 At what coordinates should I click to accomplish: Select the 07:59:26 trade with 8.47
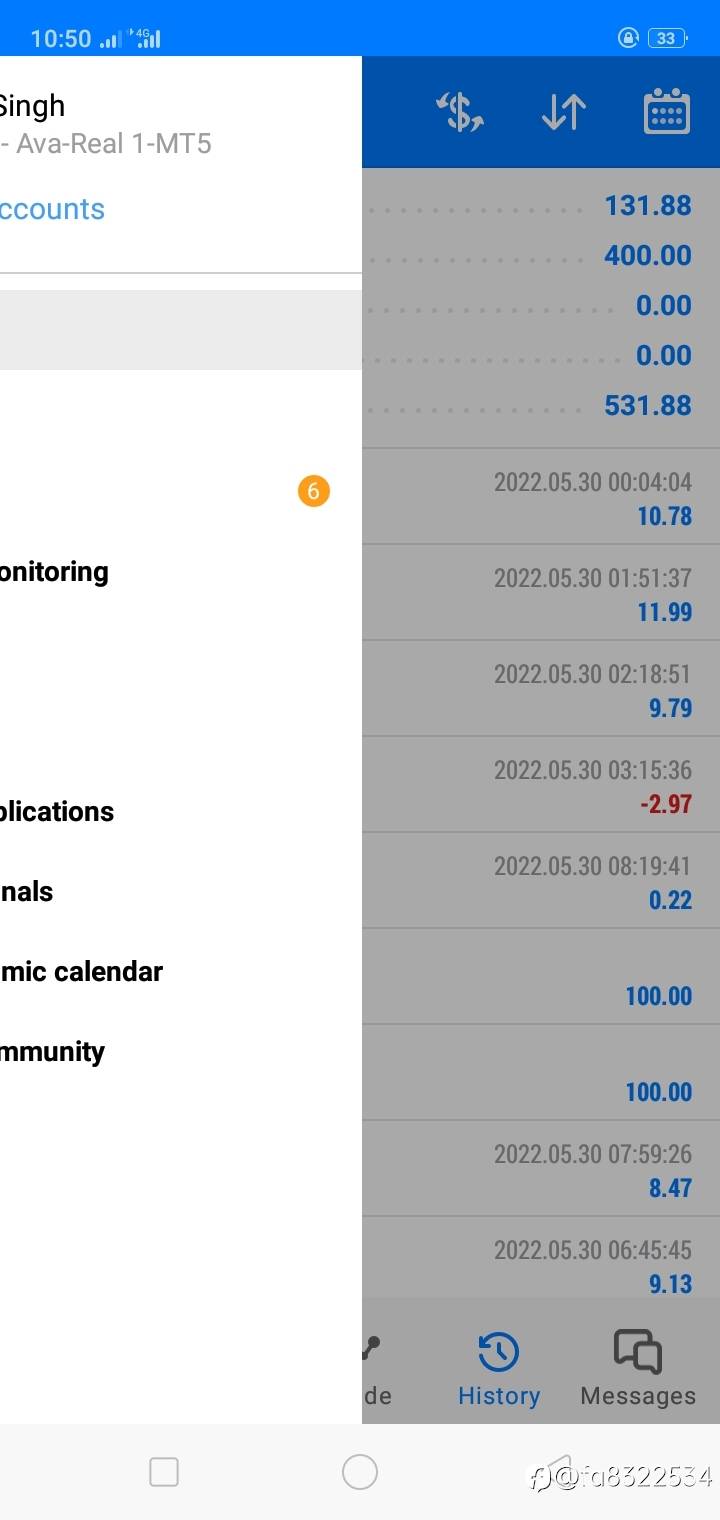[541, 1169]
